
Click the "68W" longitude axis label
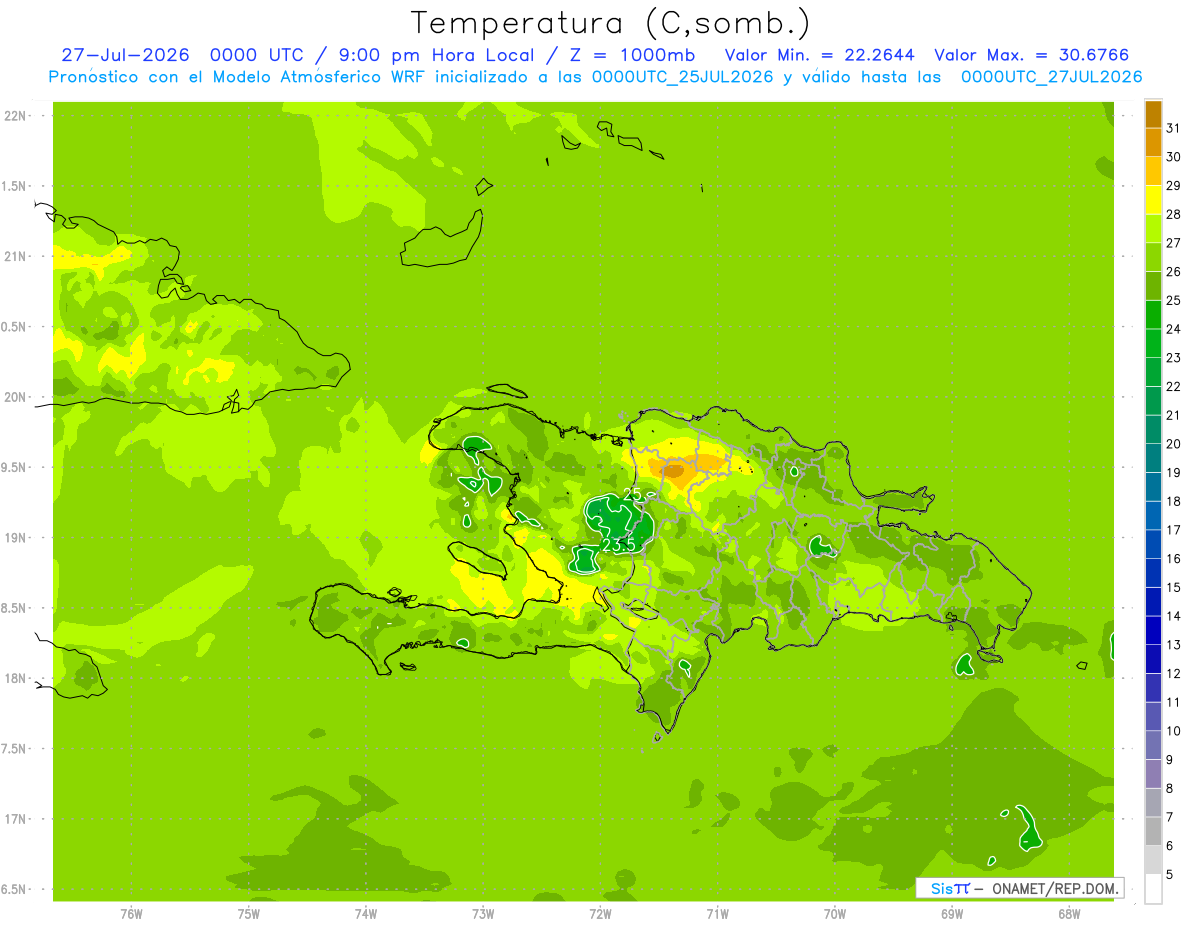point(1069,914)
